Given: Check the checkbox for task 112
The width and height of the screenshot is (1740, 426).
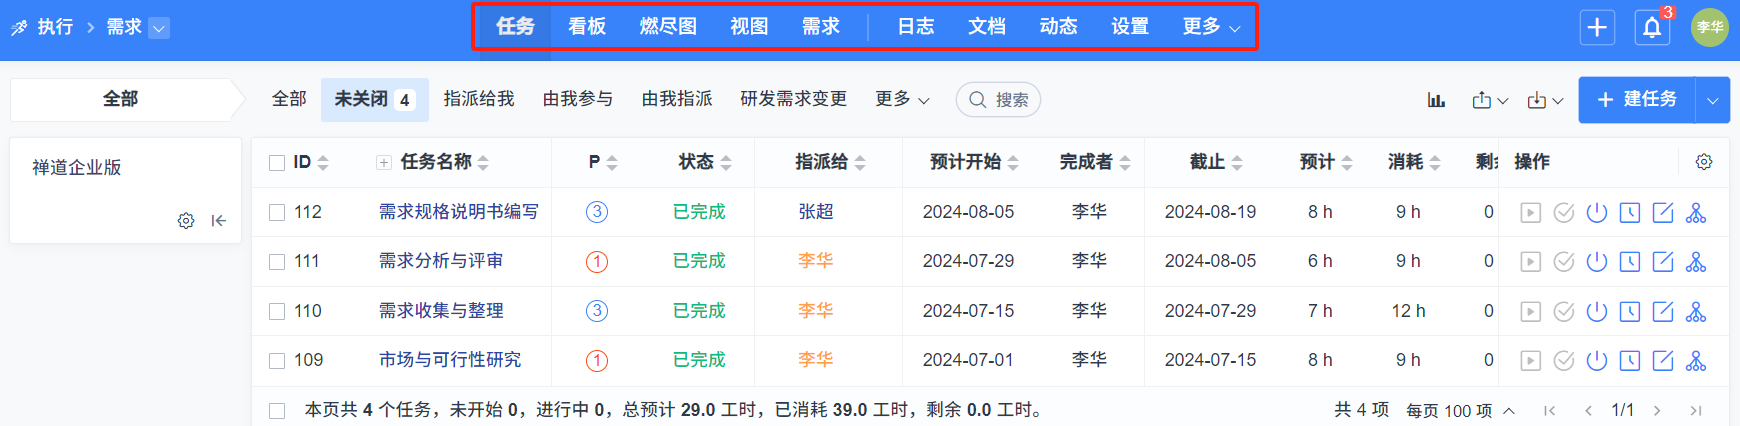Looking at the screenshot, I should [x=277, y=212].
